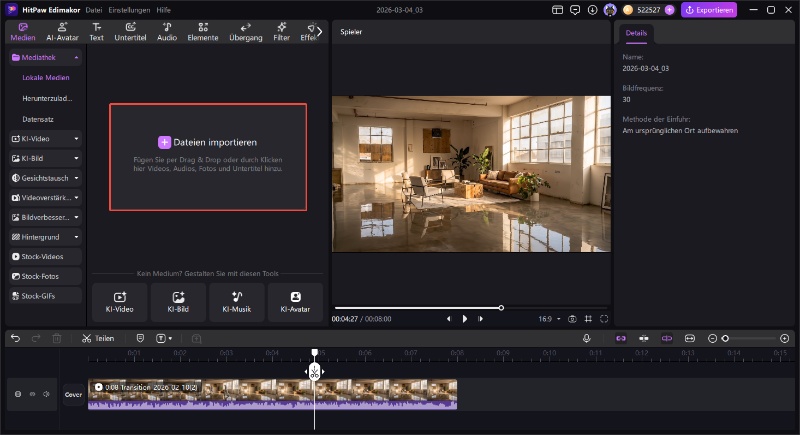Click the user avatar icon
The height and width of the screenshot is (435, 800).
click(610, 10)
